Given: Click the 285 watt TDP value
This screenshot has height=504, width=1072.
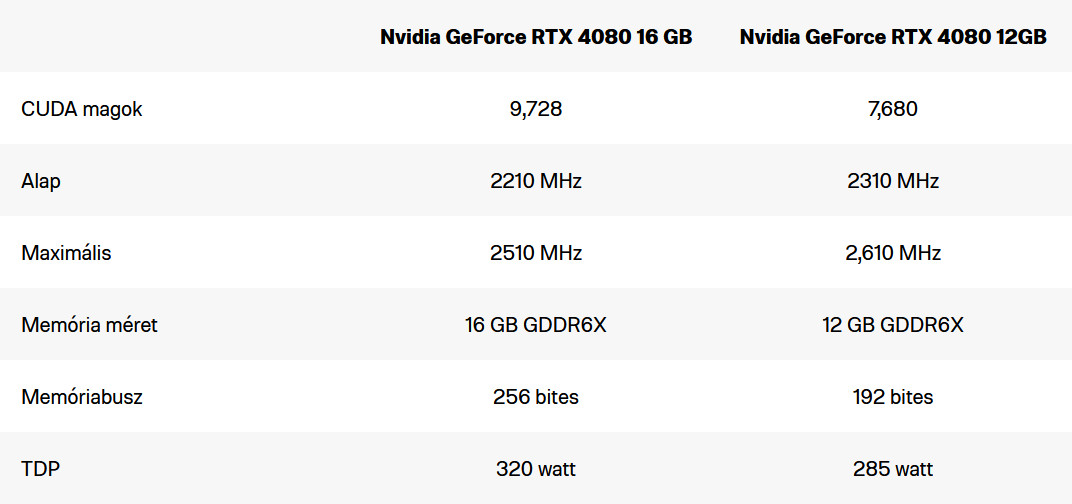Looking at the screenshot, I should (893, 469).
